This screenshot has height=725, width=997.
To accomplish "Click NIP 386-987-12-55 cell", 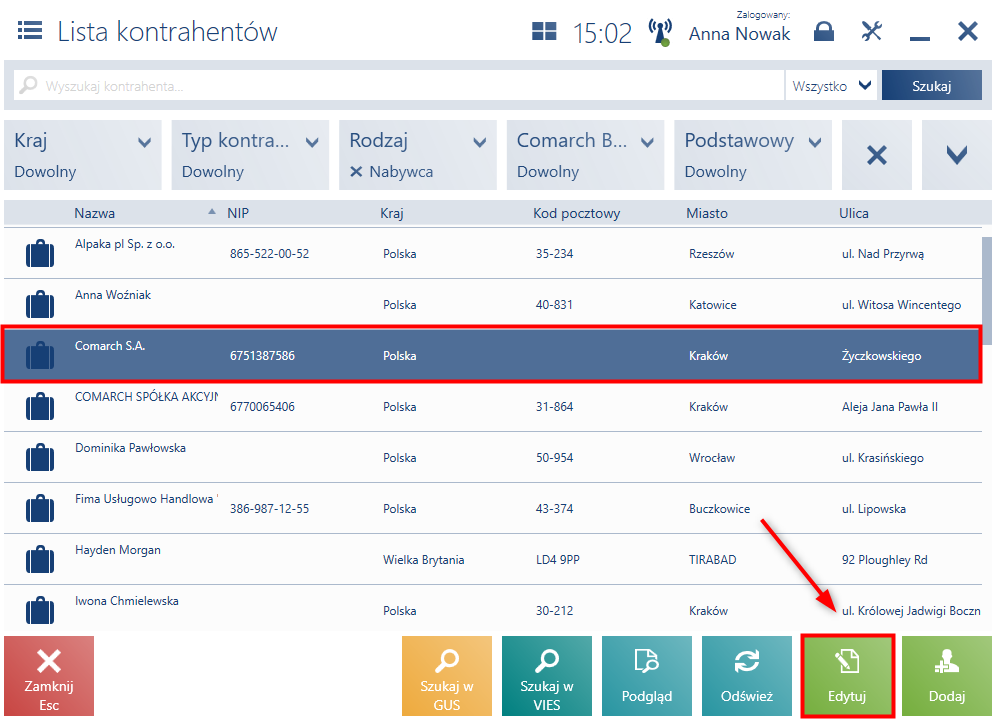I will click(269, 508).
